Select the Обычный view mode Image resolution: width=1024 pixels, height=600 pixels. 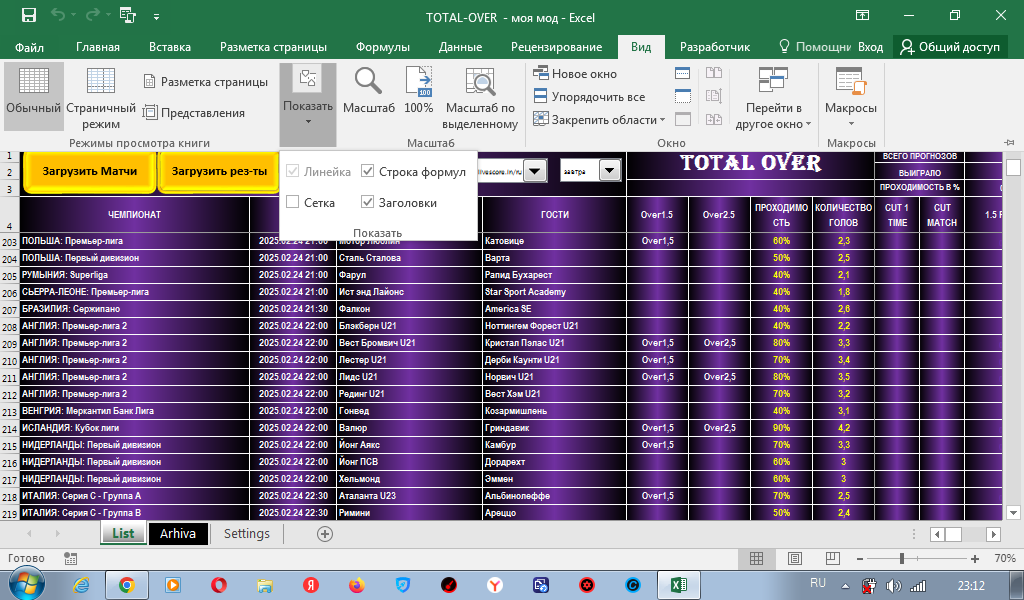tap(33, 96)
